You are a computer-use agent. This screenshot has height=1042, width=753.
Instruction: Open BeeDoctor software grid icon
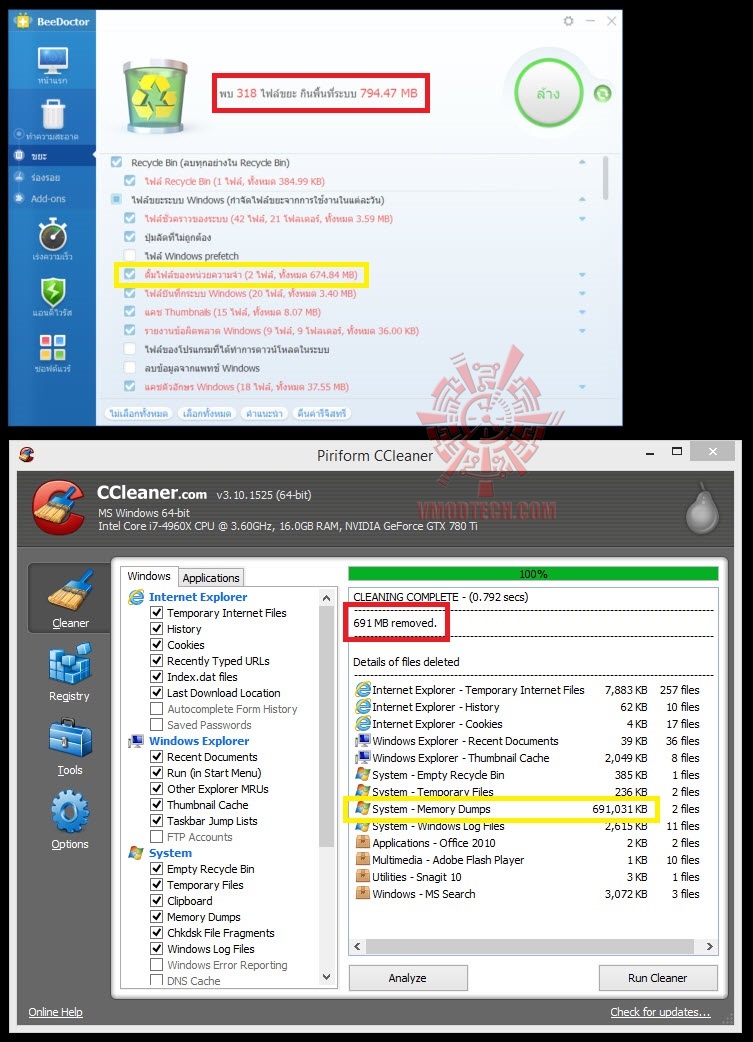[x=53, y=348]
